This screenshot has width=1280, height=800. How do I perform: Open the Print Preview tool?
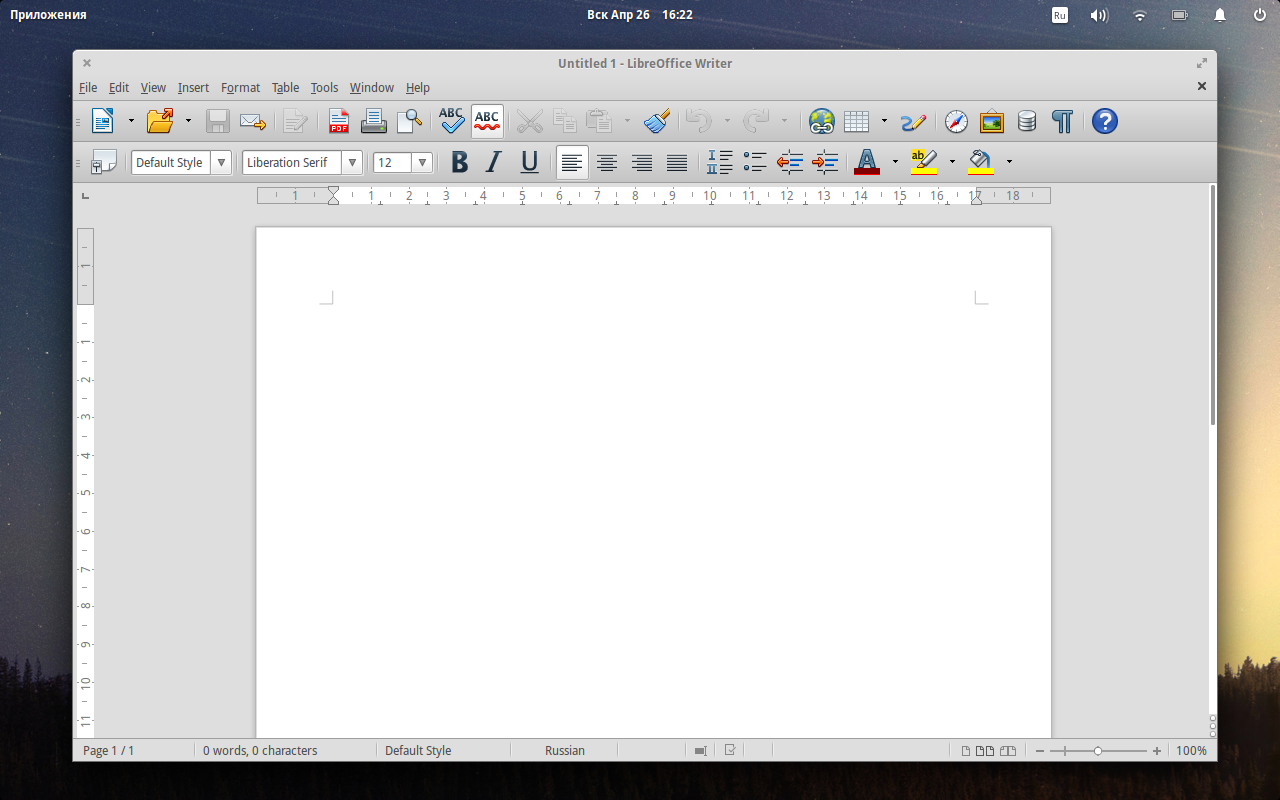409,122
